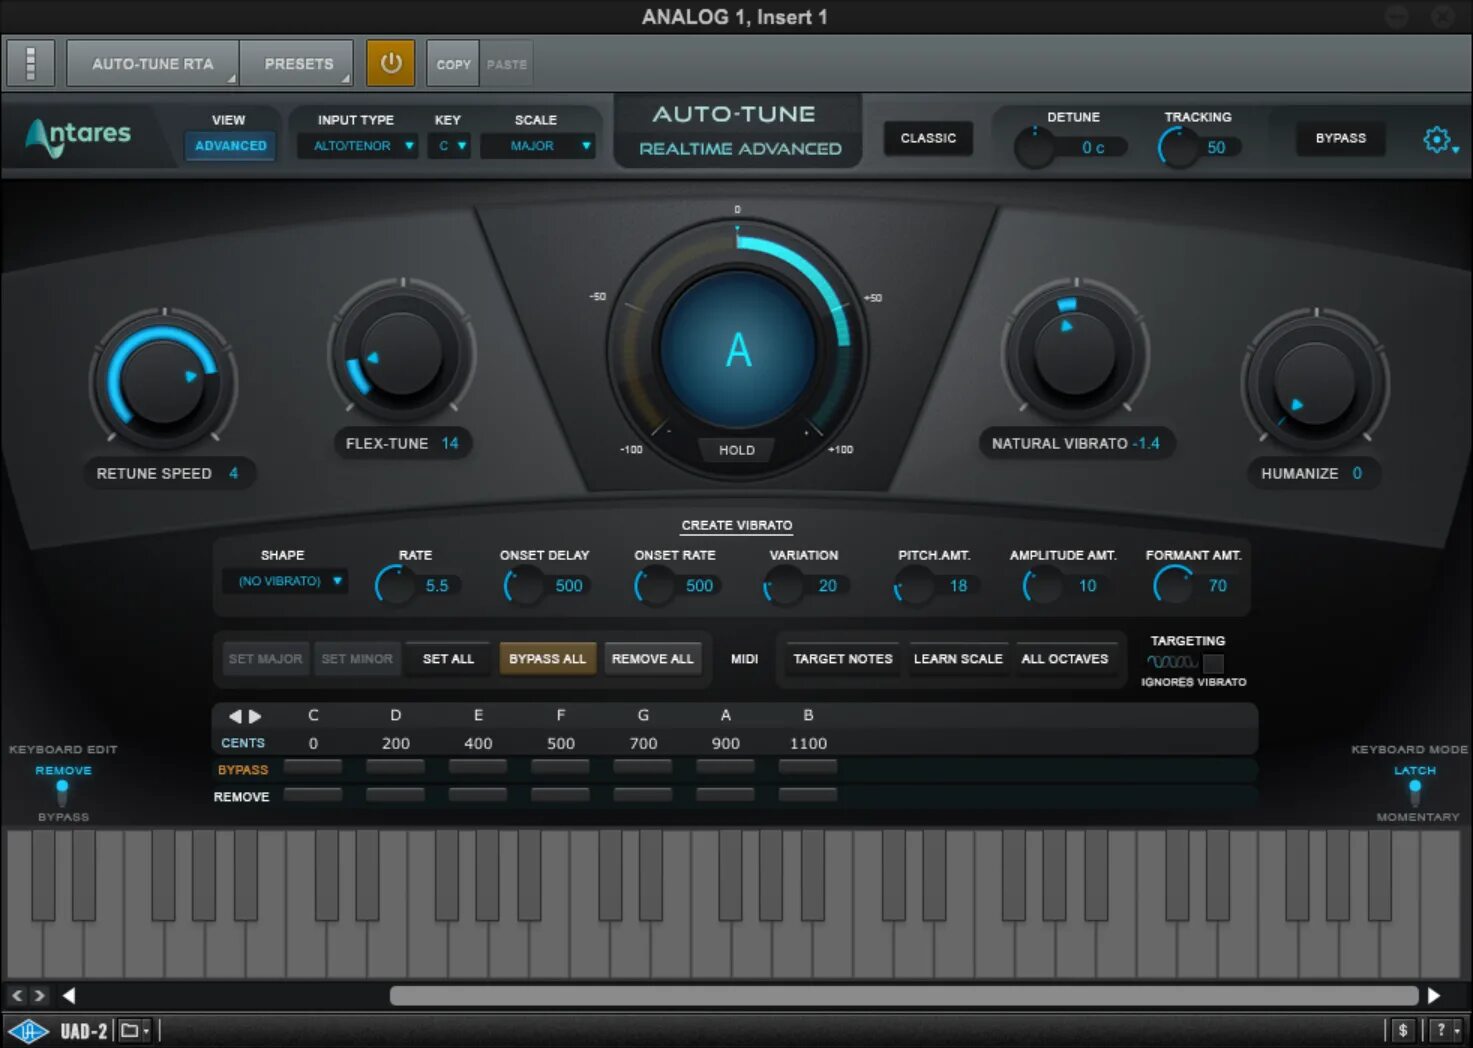Toggle Remove for note D
Screen dimensions: 1473x1048
tap(395, 795)
